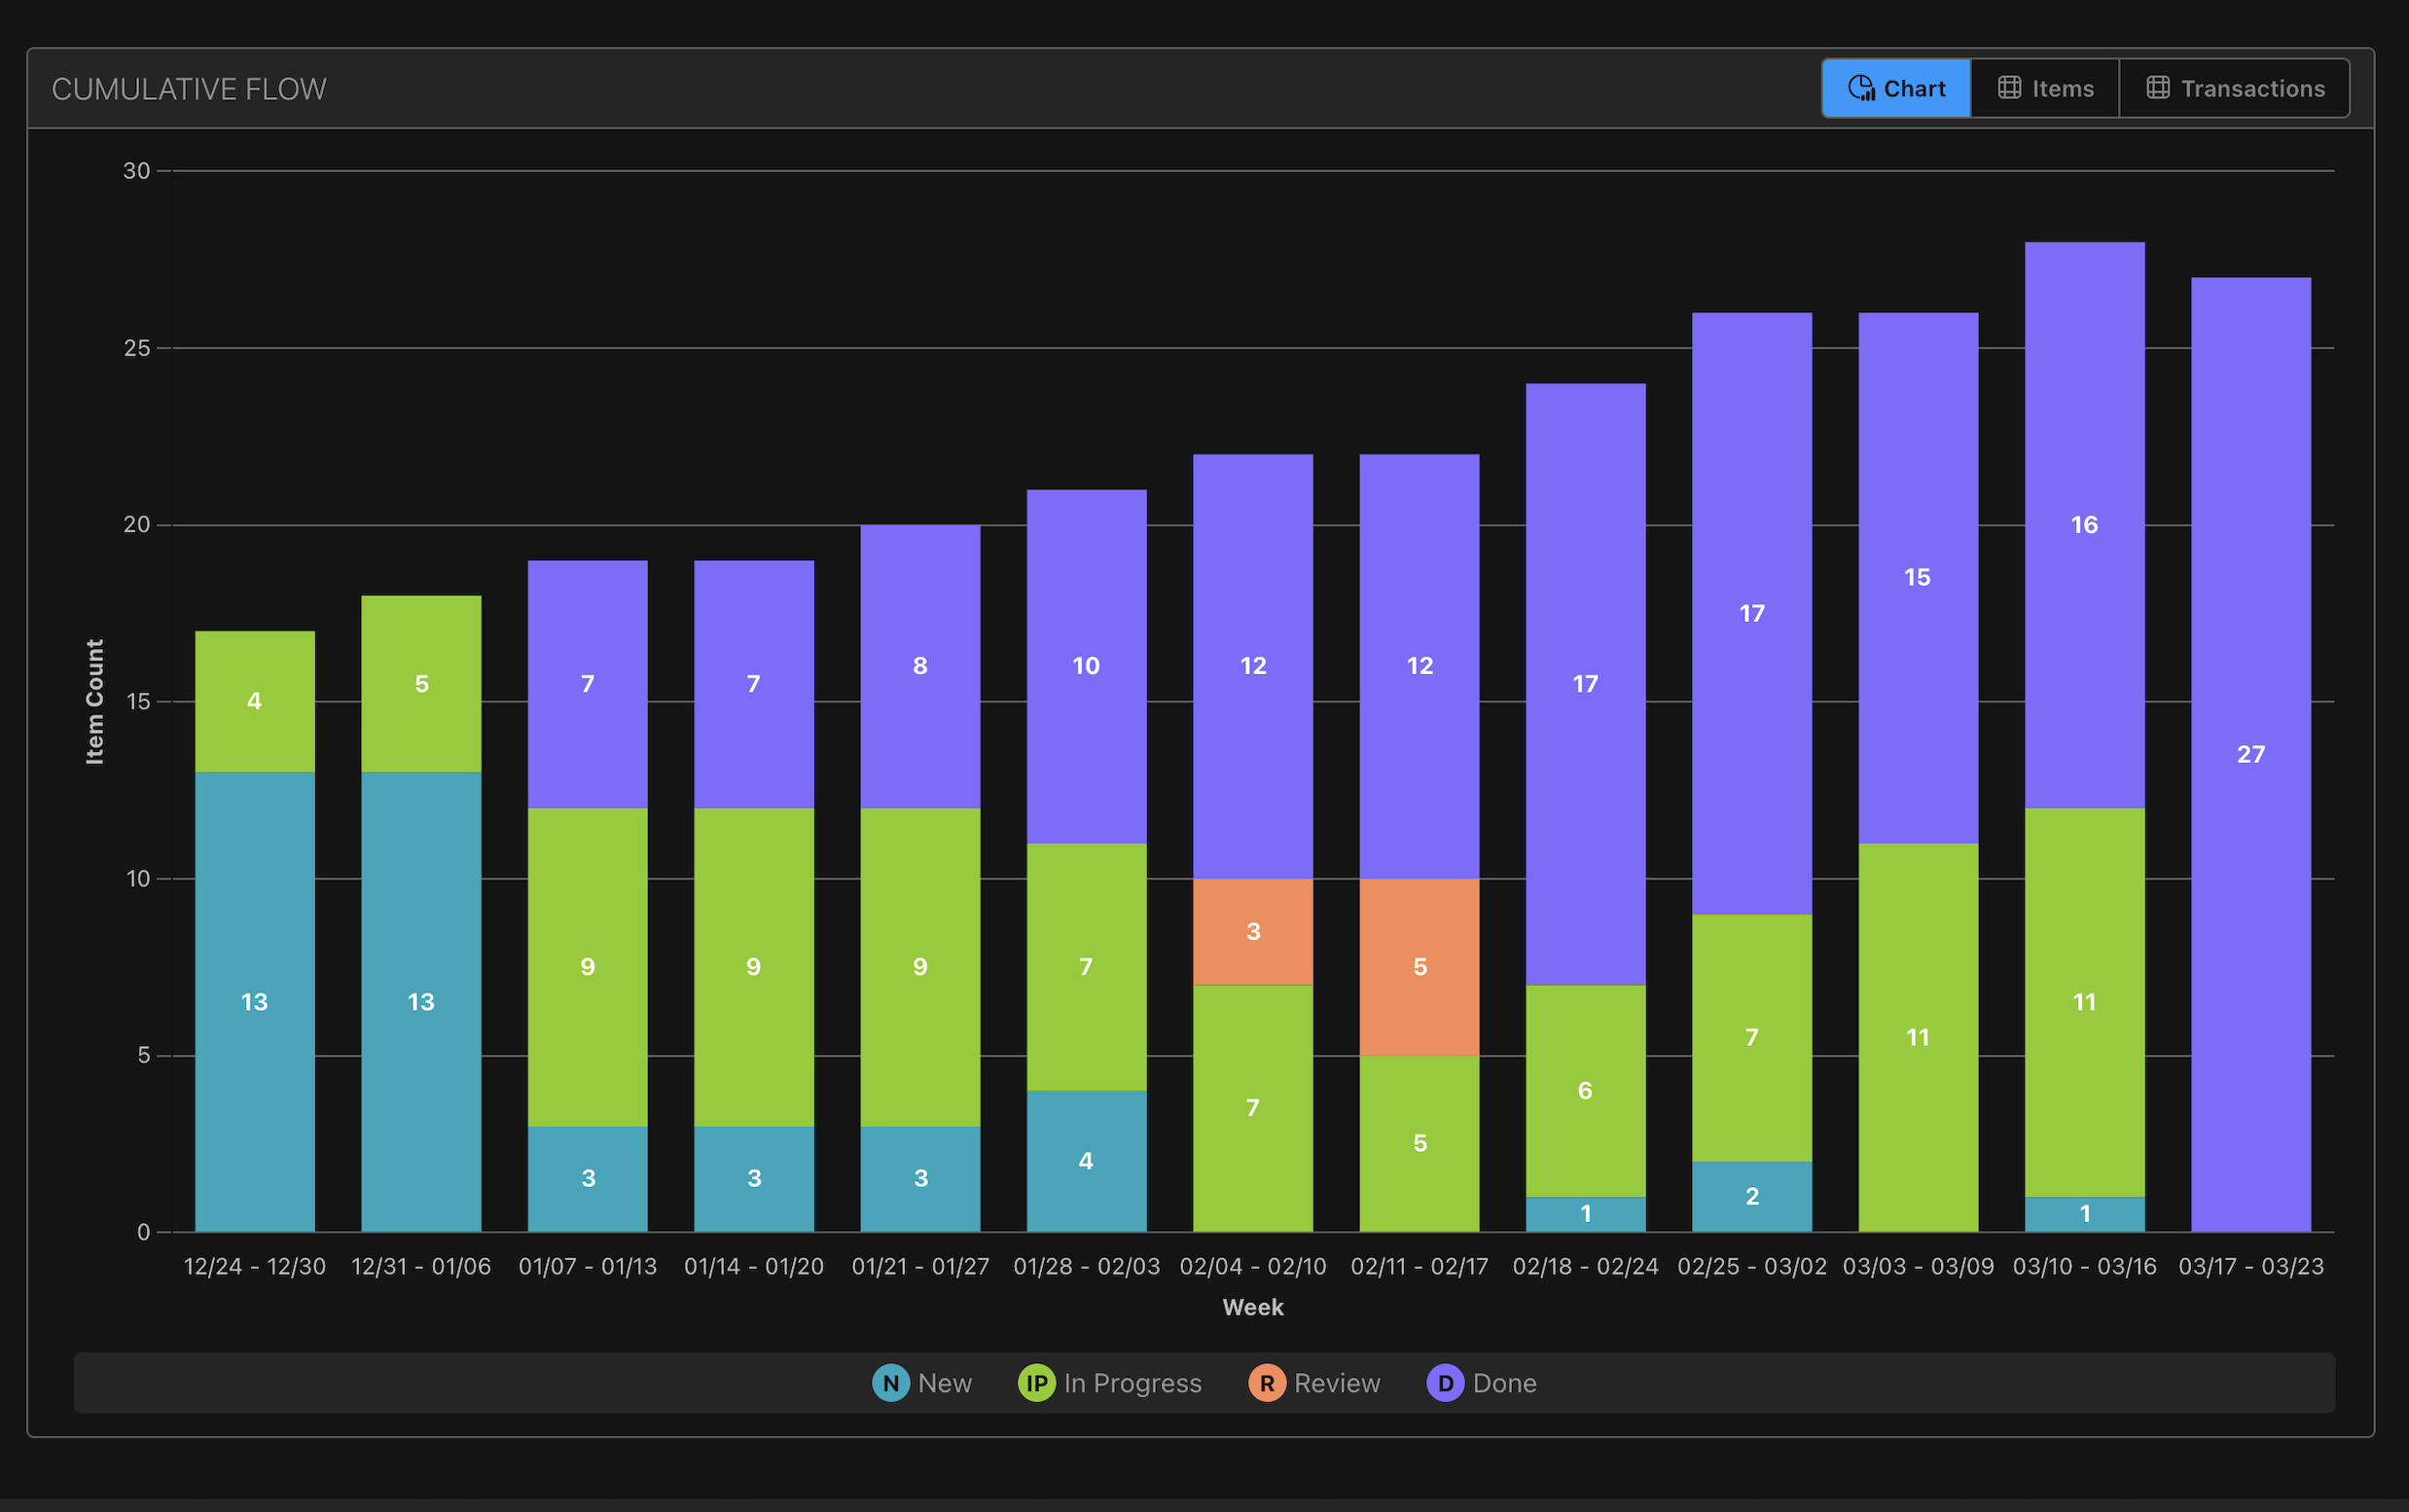
Task: Click the purple D legend icon
Action: point(1445,1383)
